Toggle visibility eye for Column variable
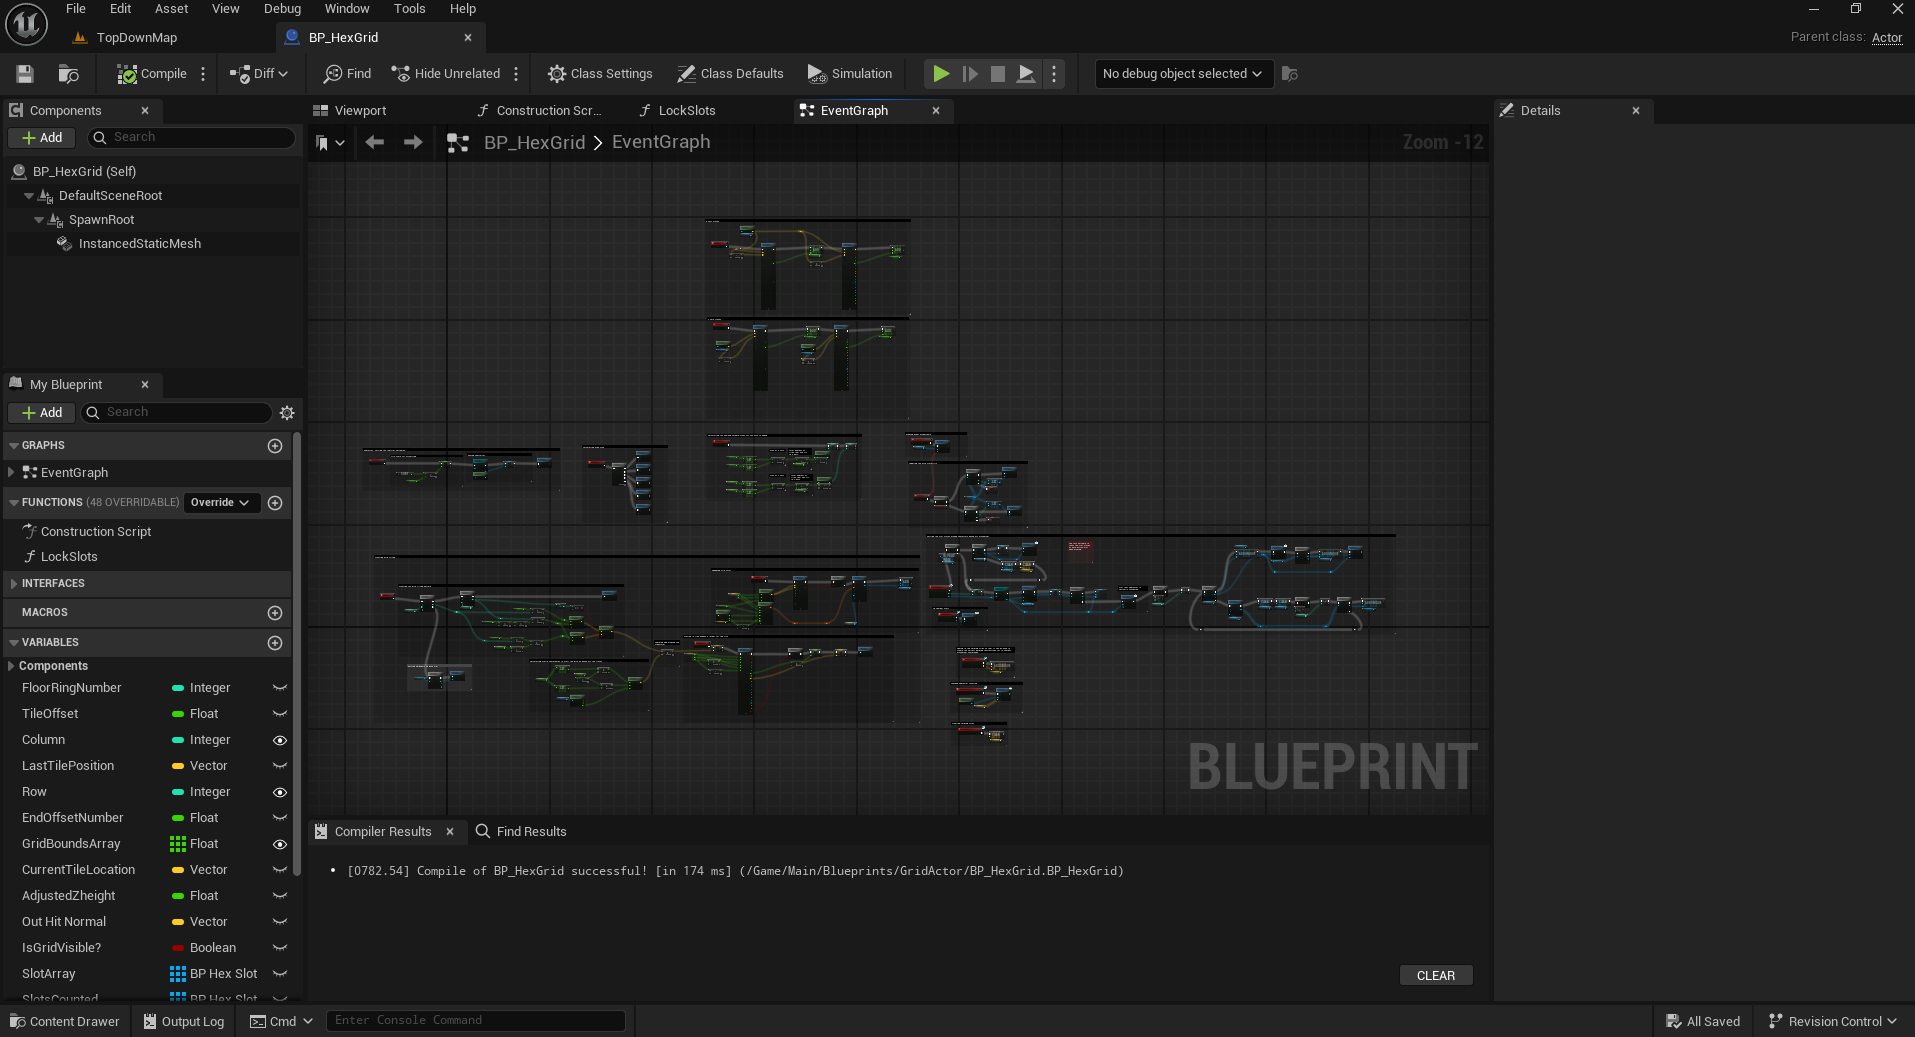The image size is (1915, 1037). (280, 741)
